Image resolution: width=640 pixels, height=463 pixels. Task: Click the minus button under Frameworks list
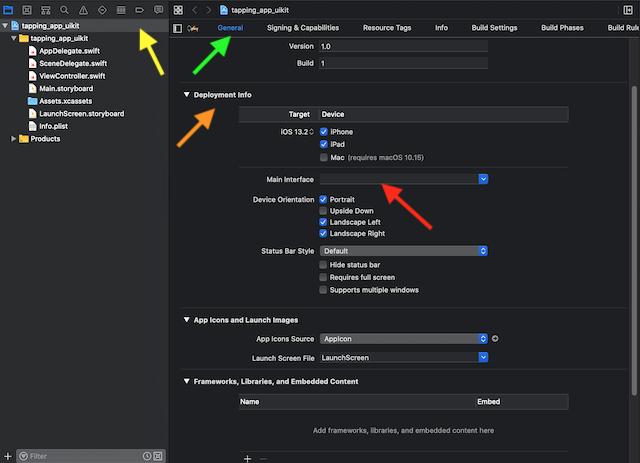[x=263, y=459]
